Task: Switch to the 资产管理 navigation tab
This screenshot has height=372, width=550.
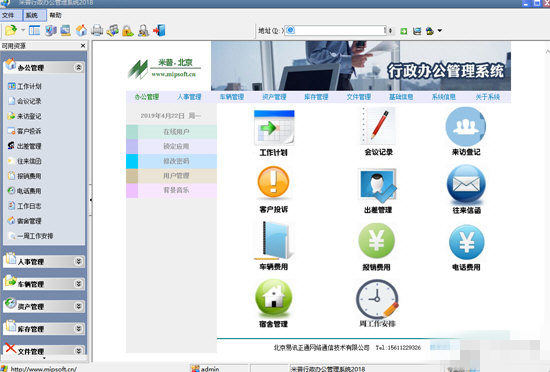Action: point(274,97)
